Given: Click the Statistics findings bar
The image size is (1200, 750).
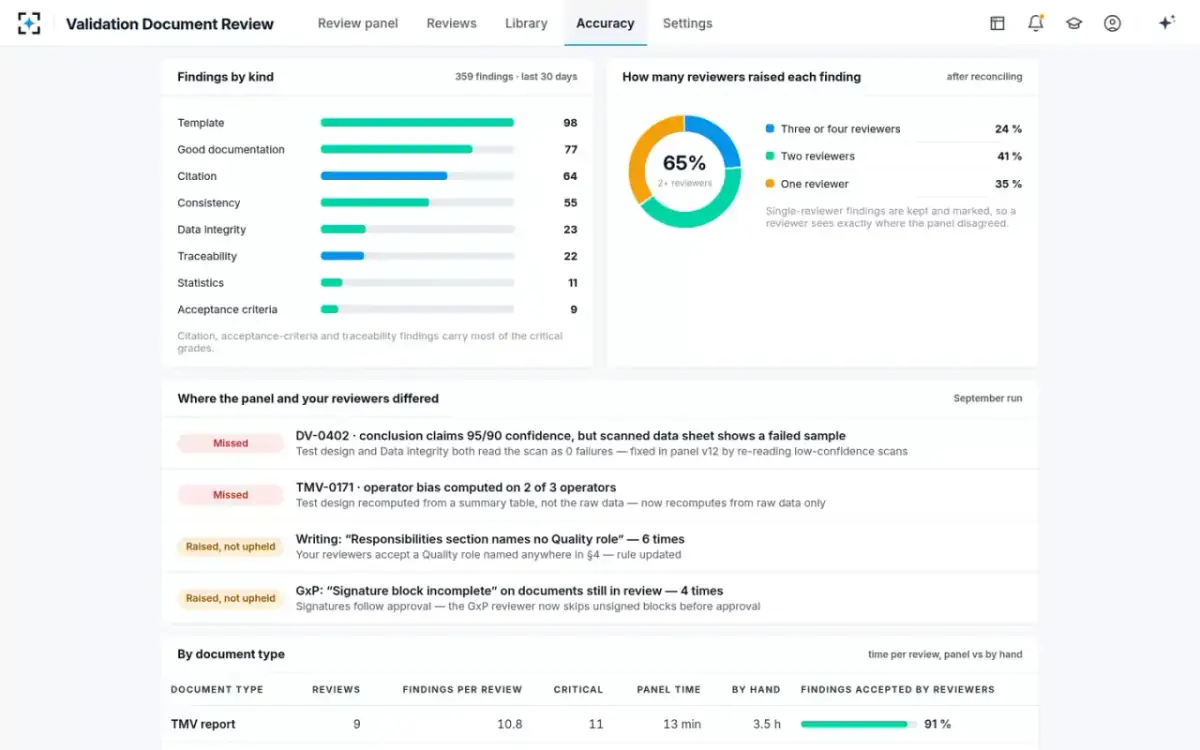Looking at the screenshot, I should click(417, 283).
